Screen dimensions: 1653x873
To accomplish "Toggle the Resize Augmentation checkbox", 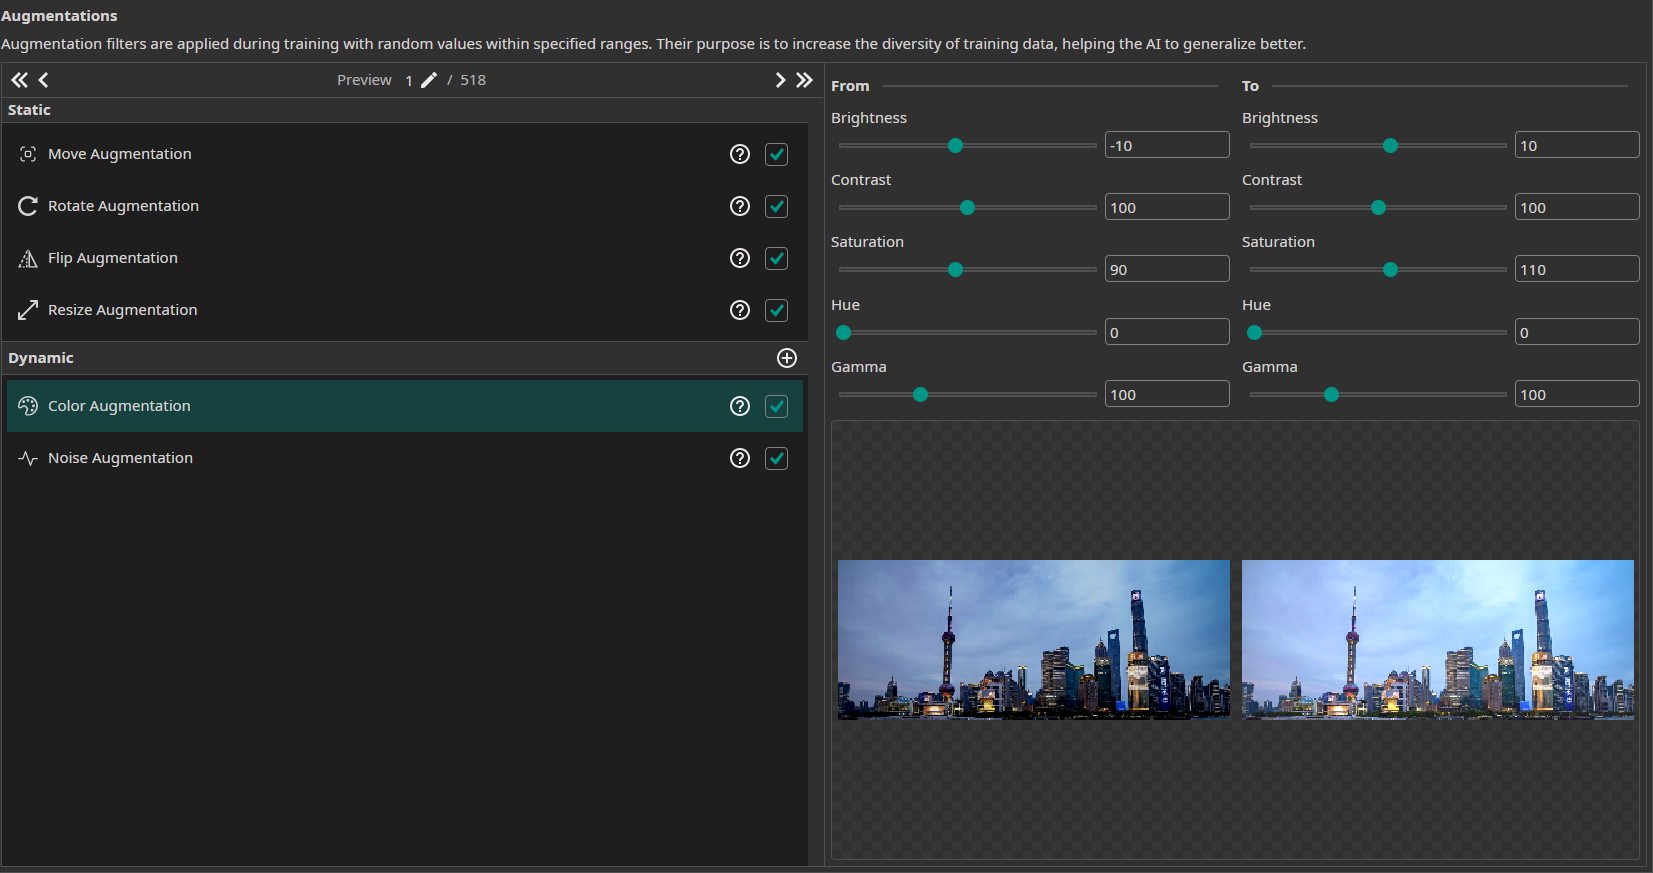I will coord(776,310).
